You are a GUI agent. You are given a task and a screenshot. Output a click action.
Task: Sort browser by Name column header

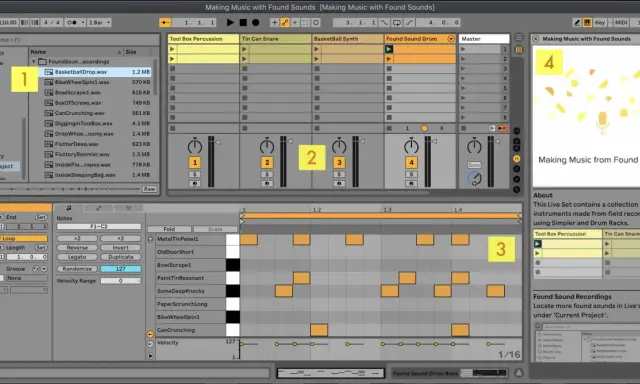coord(76,52)
